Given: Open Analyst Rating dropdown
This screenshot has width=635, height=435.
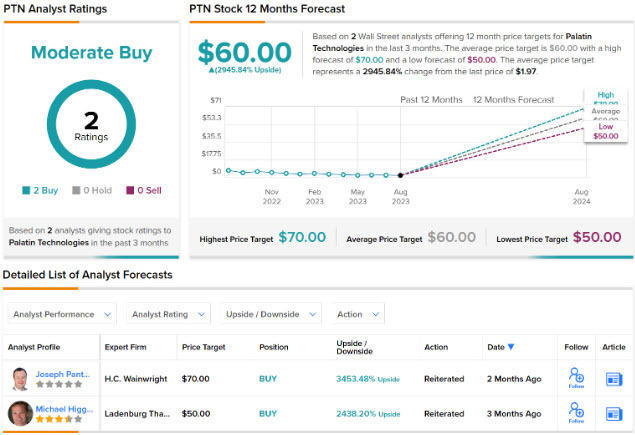Looking at the screenshot, I should 168,314.
